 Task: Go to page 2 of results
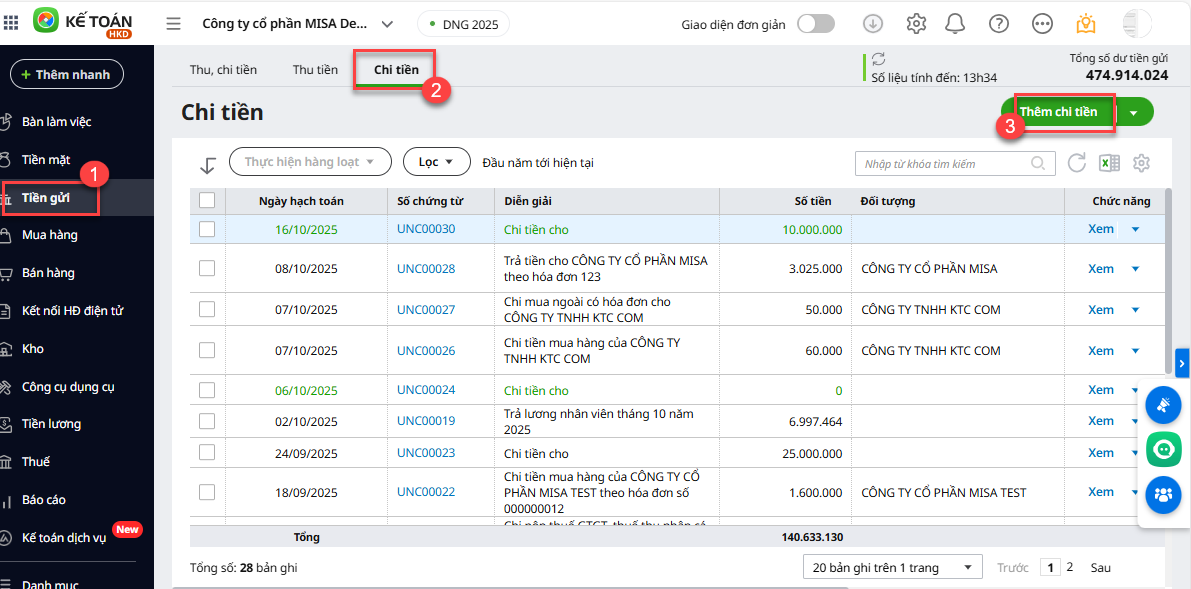(1070, 567)
